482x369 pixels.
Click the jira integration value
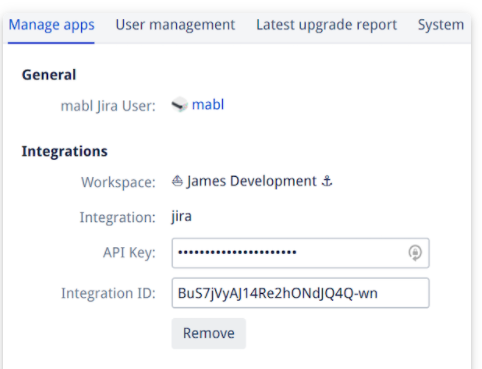(x=182, y=217)
